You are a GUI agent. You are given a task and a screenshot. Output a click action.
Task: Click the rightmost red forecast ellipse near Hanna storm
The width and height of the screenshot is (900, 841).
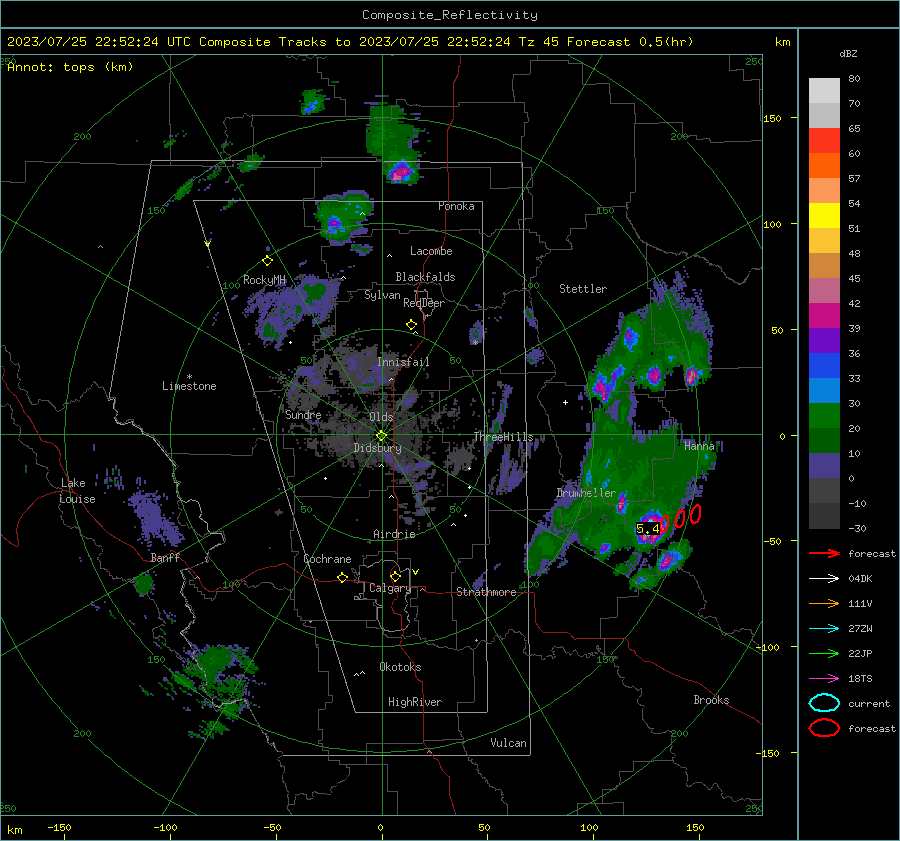[x=695, y=514]
